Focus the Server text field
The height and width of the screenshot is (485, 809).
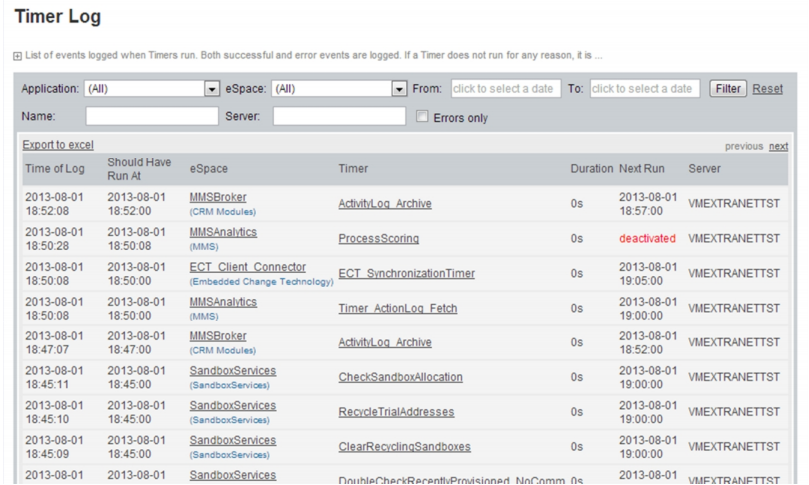(338, 117)
